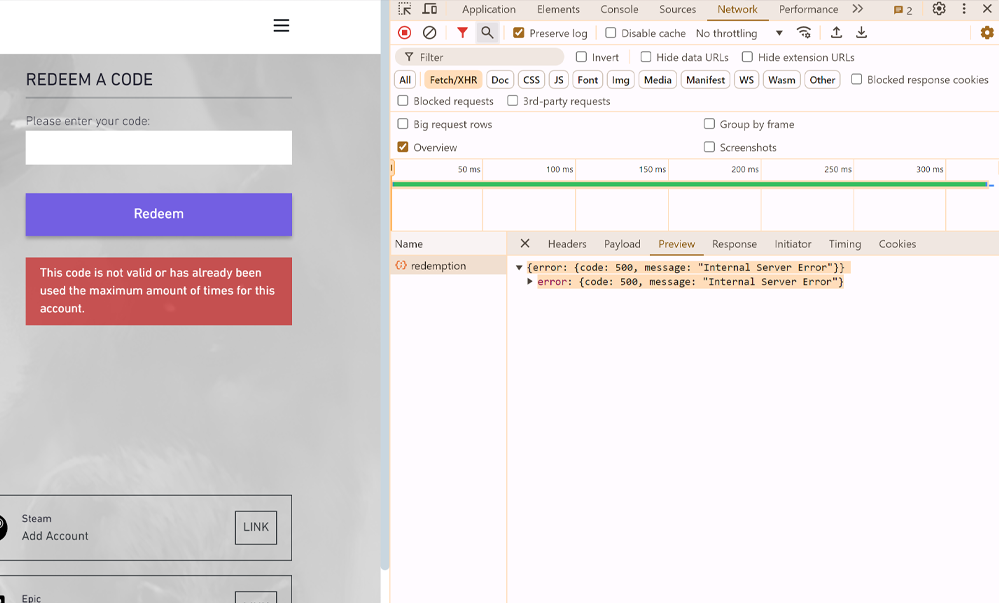Image resolution: width=999 pixels, height=603 pixels.
Task: Open network conditions wifi icon
Action: click(804, 33)
